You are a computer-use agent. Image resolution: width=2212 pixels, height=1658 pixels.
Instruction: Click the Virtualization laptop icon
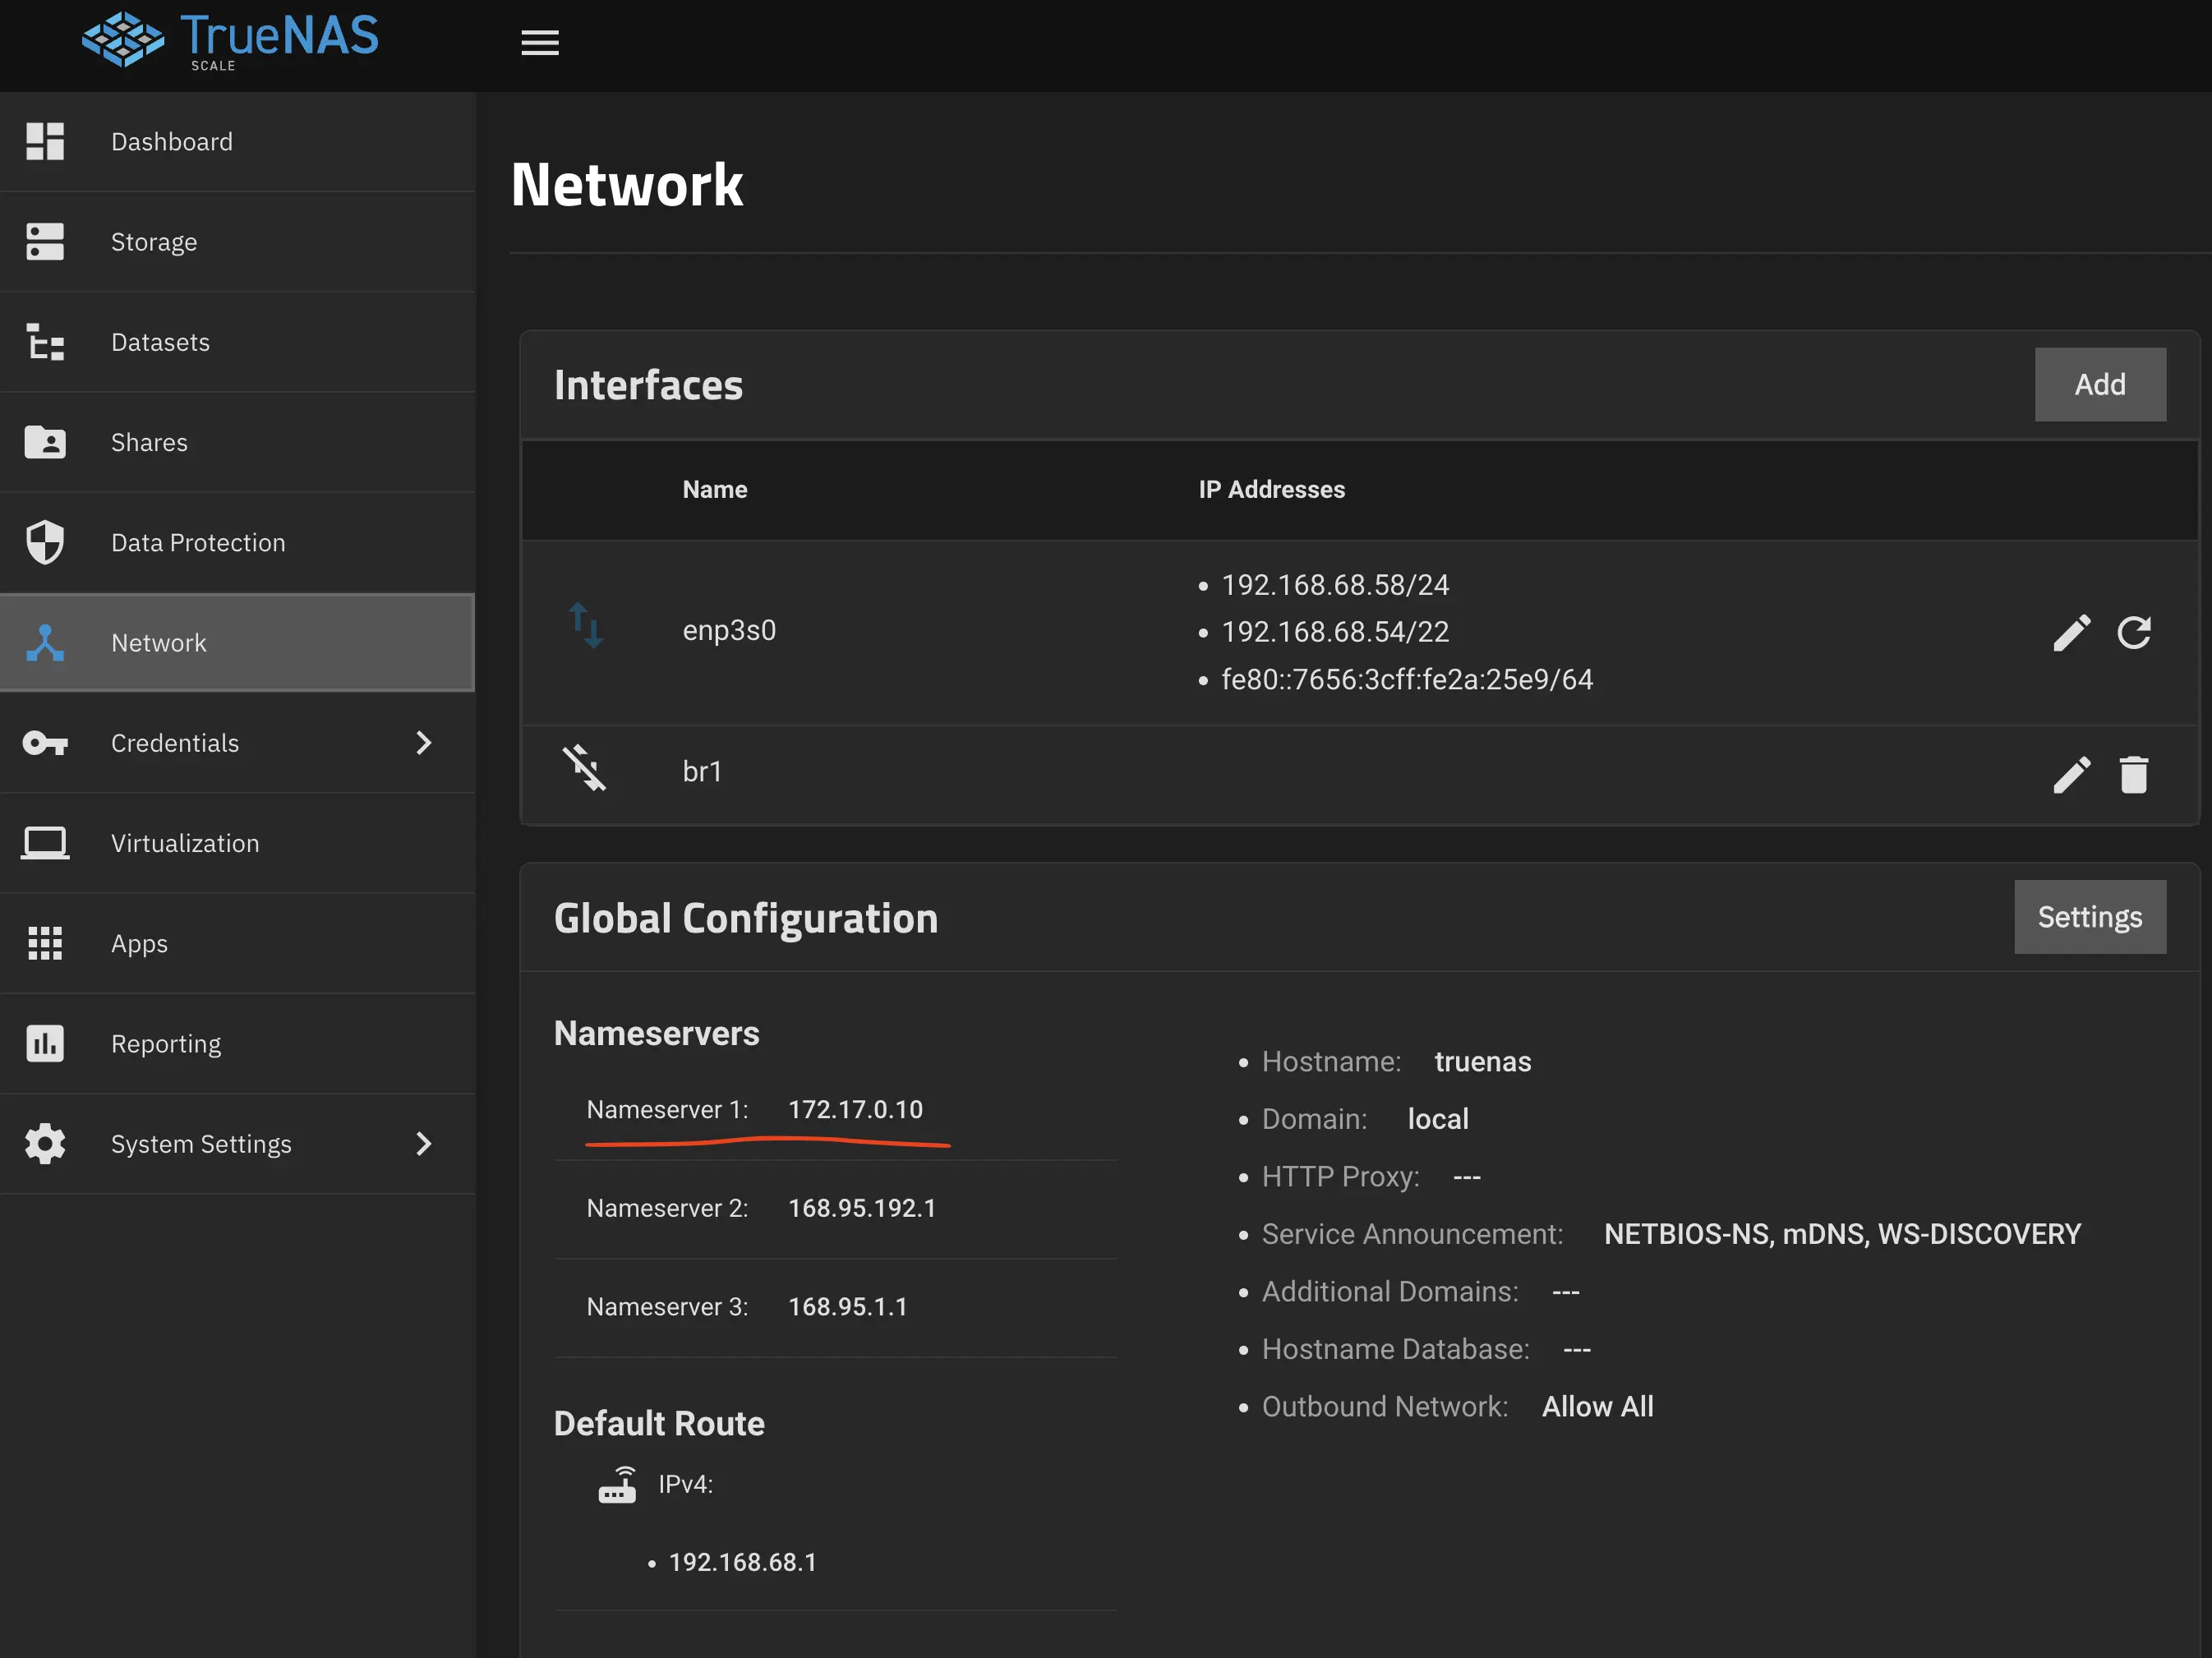coord(45,843)
